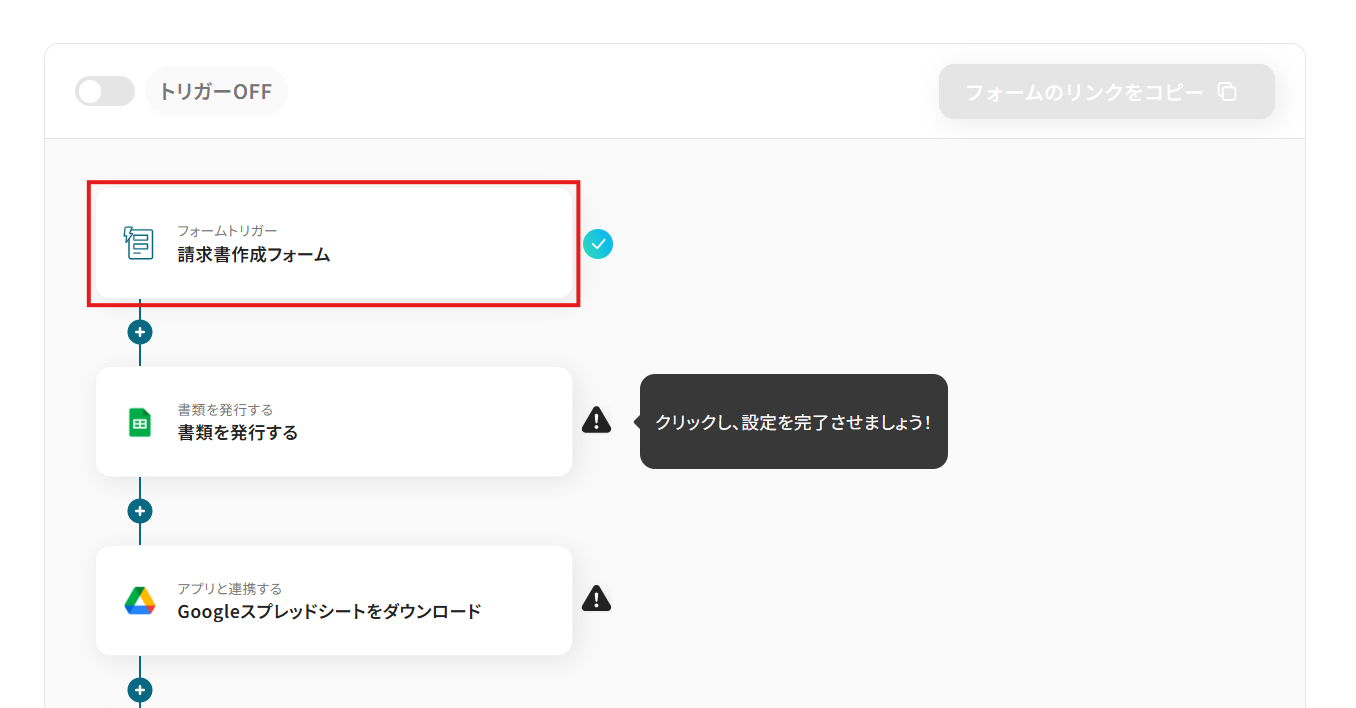This screenshot has width=1356, height=708.
Task: Click the トリガーOFF status label
Action: 216,92
